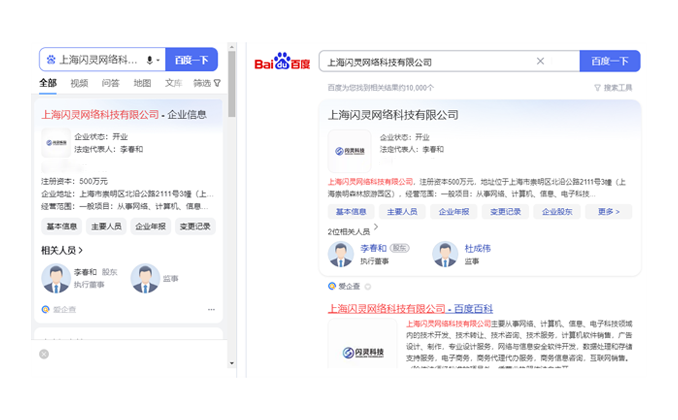Click company title in right info card

coord(393,115)
